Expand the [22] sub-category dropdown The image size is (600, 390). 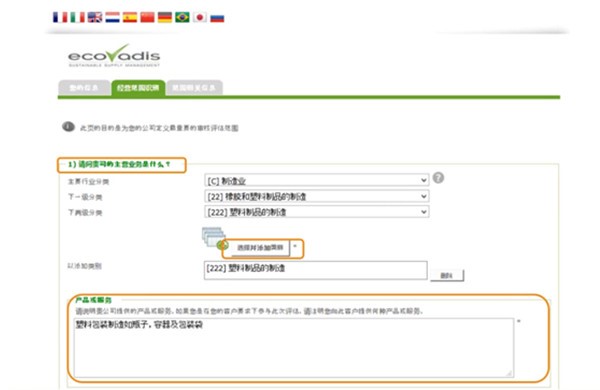(x=317, y=196)
